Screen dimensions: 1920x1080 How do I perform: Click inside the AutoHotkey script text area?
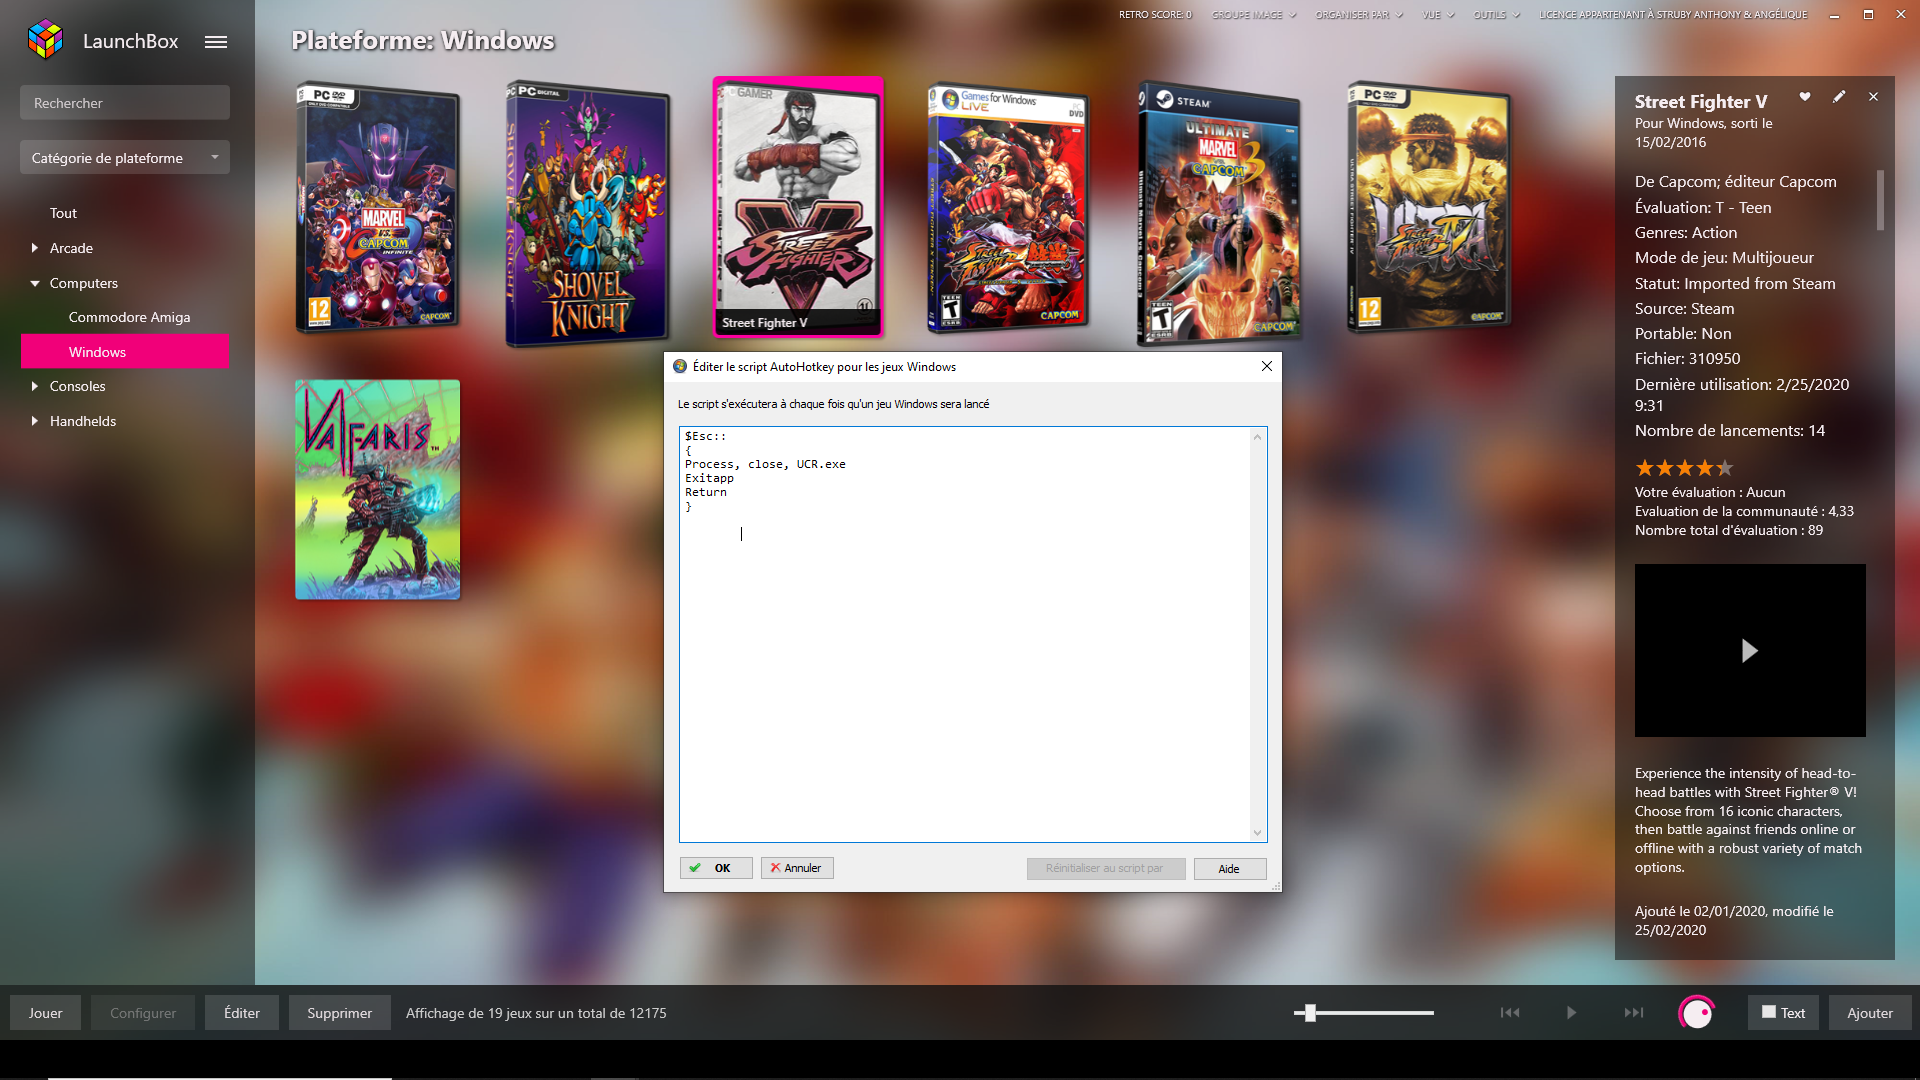point(965,634)
